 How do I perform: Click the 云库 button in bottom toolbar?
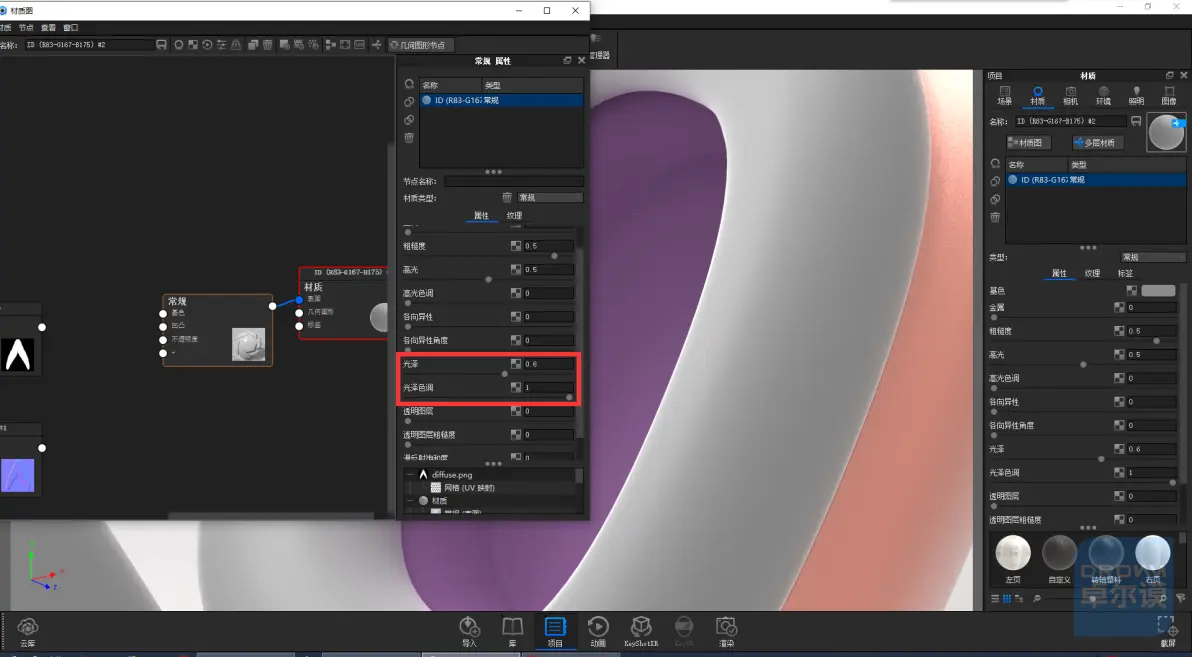tap(27, 632)
